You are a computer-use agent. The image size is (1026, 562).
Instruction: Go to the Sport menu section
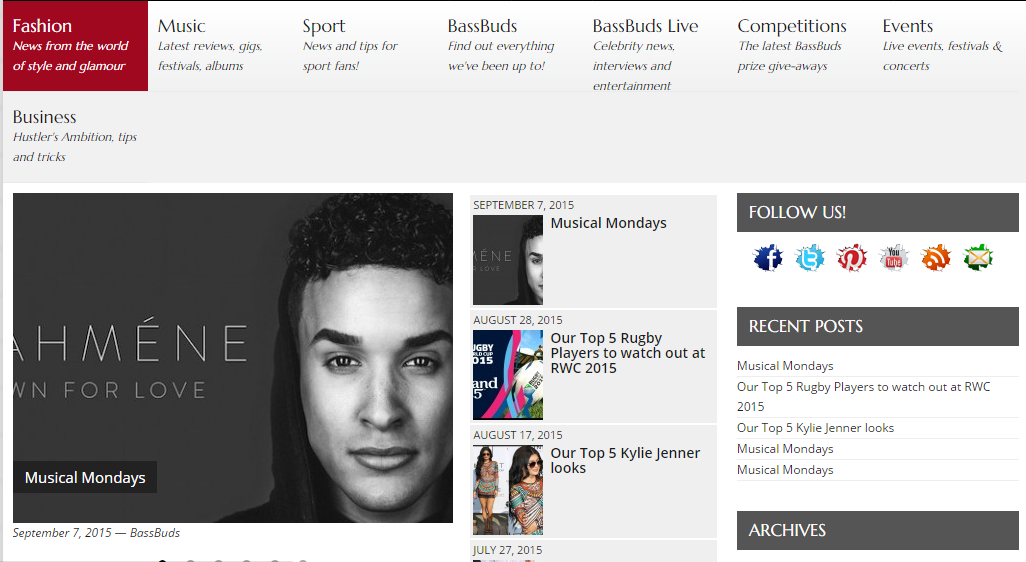[365, 46]
